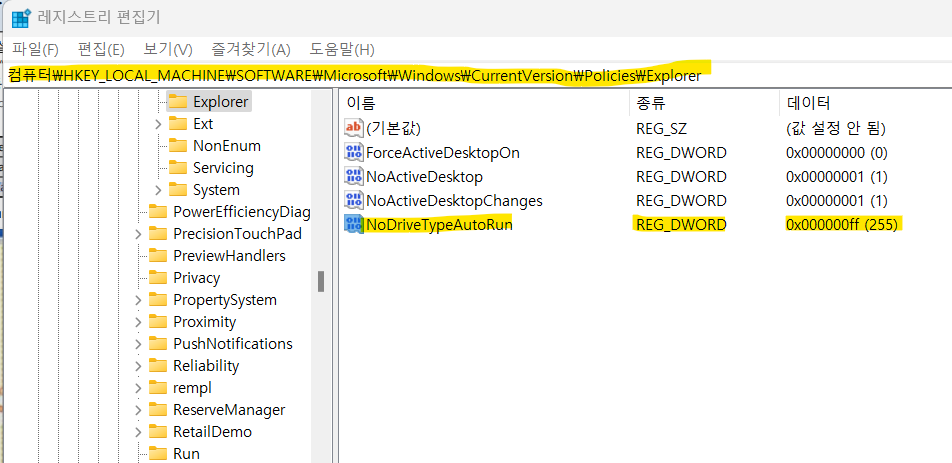This screenshot has height=463, width=952.
Task: Expand the PrecisionTouchPad tree node
Action: [x=138, y=234]
